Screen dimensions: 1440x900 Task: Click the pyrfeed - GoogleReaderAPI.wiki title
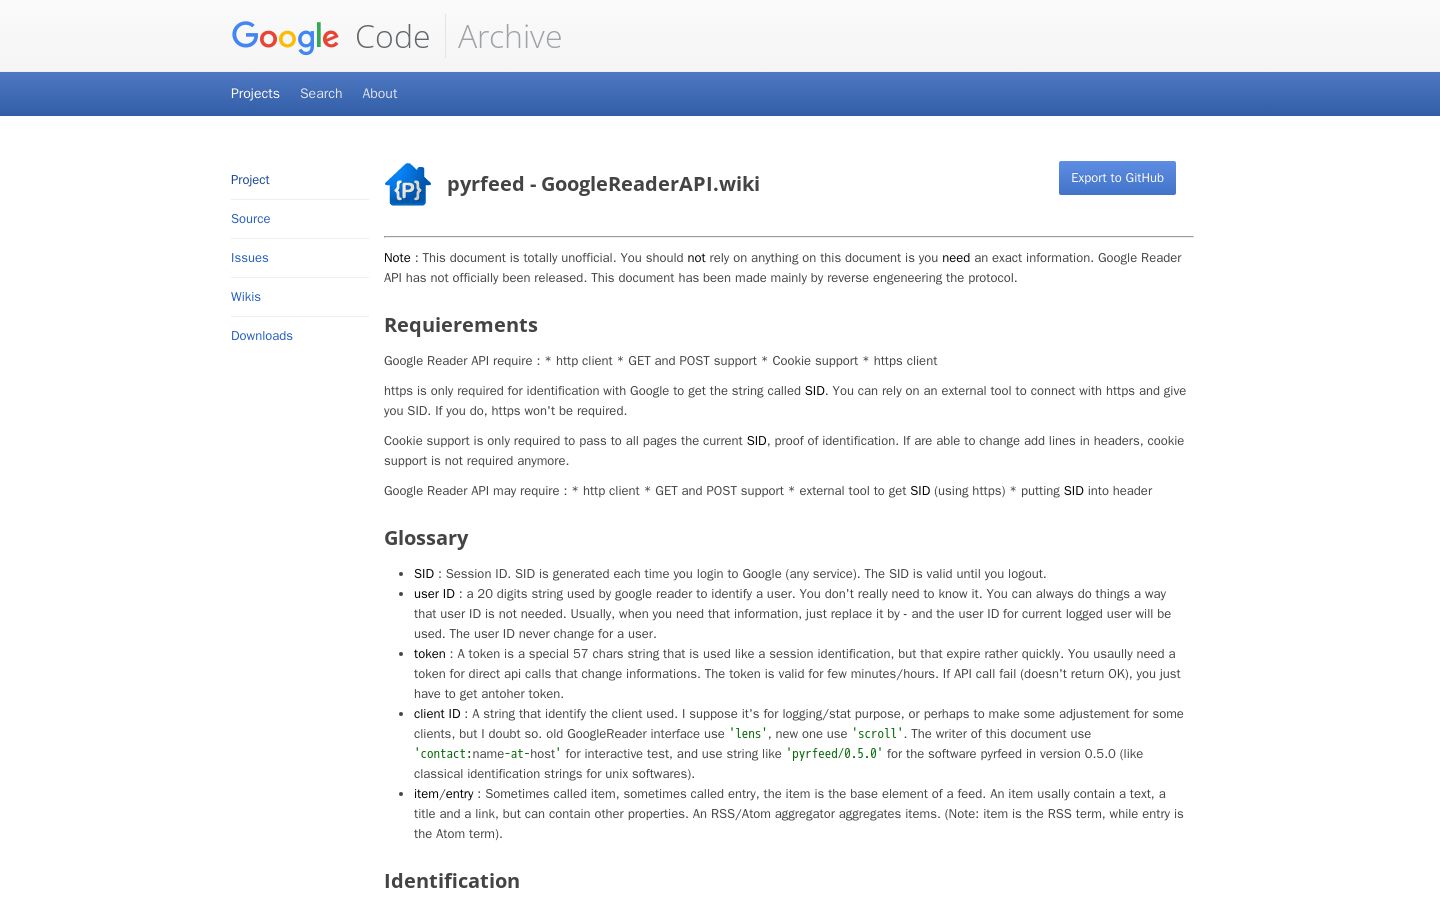tap(603, 184)
